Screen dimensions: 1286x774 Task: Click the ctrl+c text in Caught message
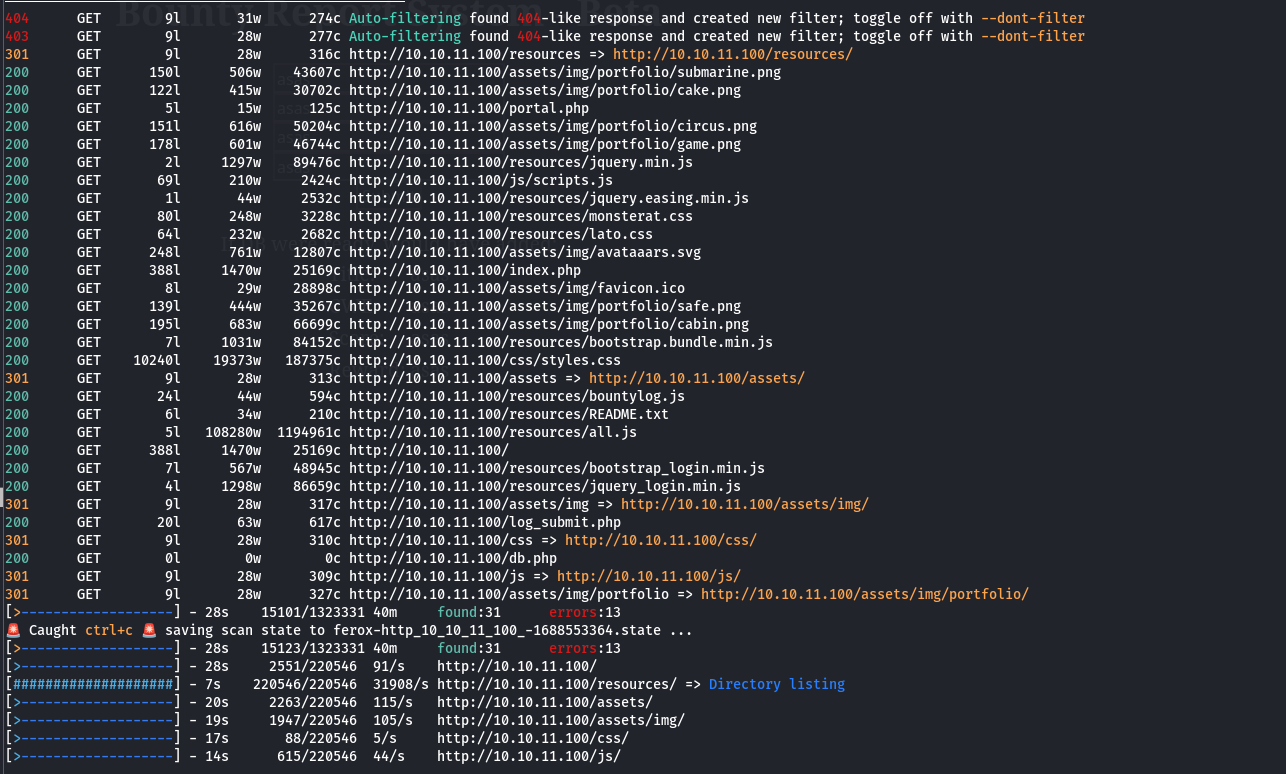click(109, 630)
